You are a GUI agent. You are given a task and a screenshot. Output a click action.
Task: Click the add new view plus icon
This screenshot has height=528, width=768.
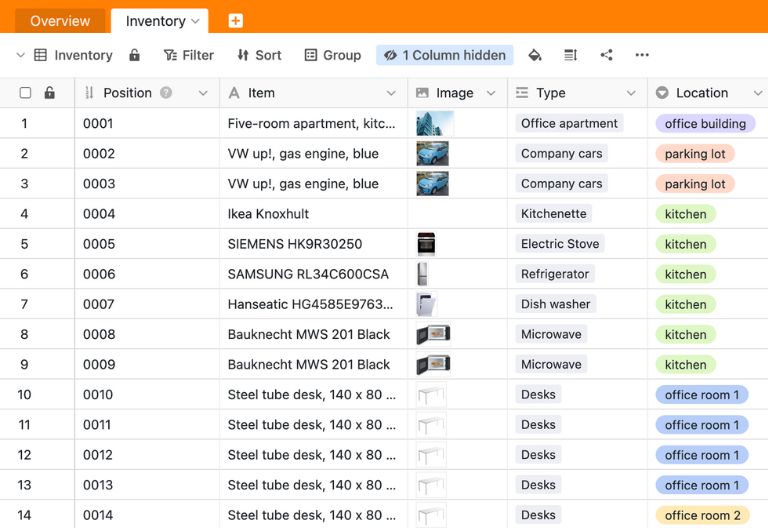point(235,21)
